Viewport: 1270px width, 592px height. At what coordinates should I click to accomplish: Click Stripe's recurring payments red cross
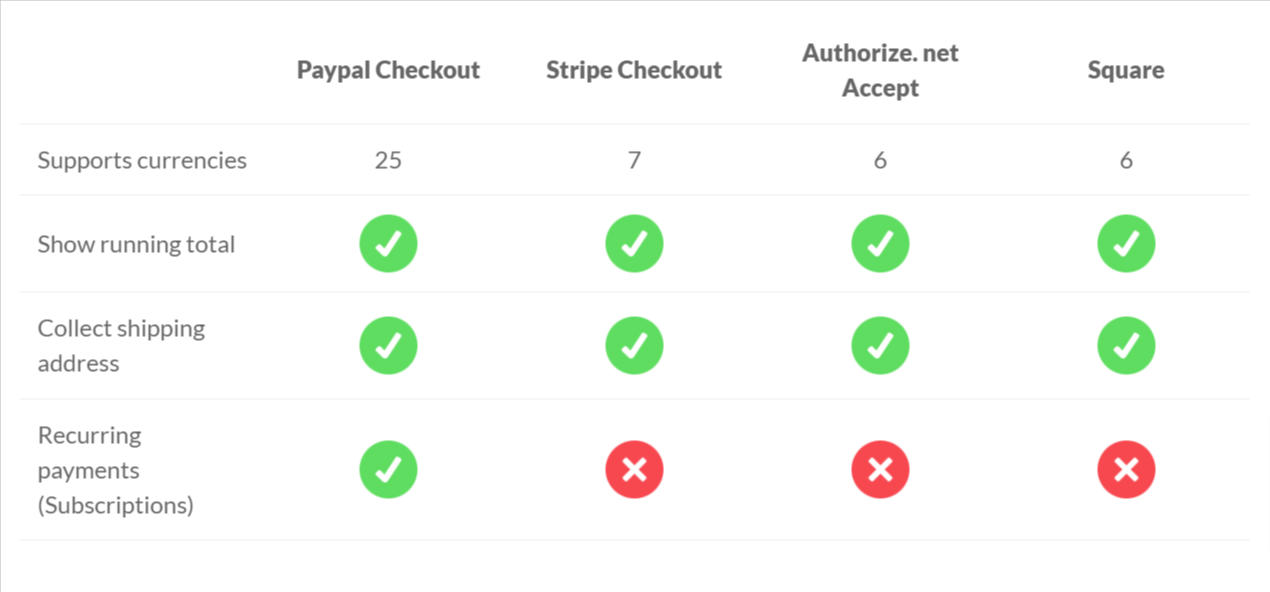[634, 470]
